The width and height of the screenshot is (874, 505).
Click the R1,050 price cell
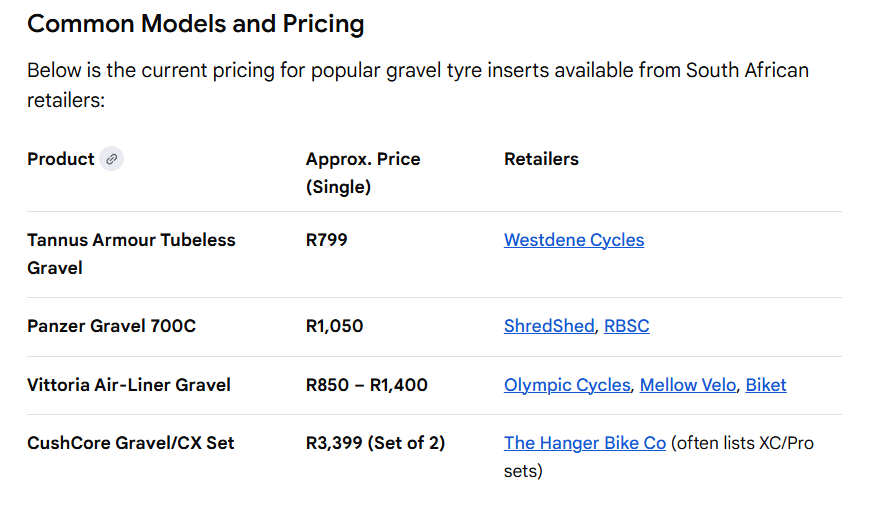pyautogui.click(x=335, y=326)
